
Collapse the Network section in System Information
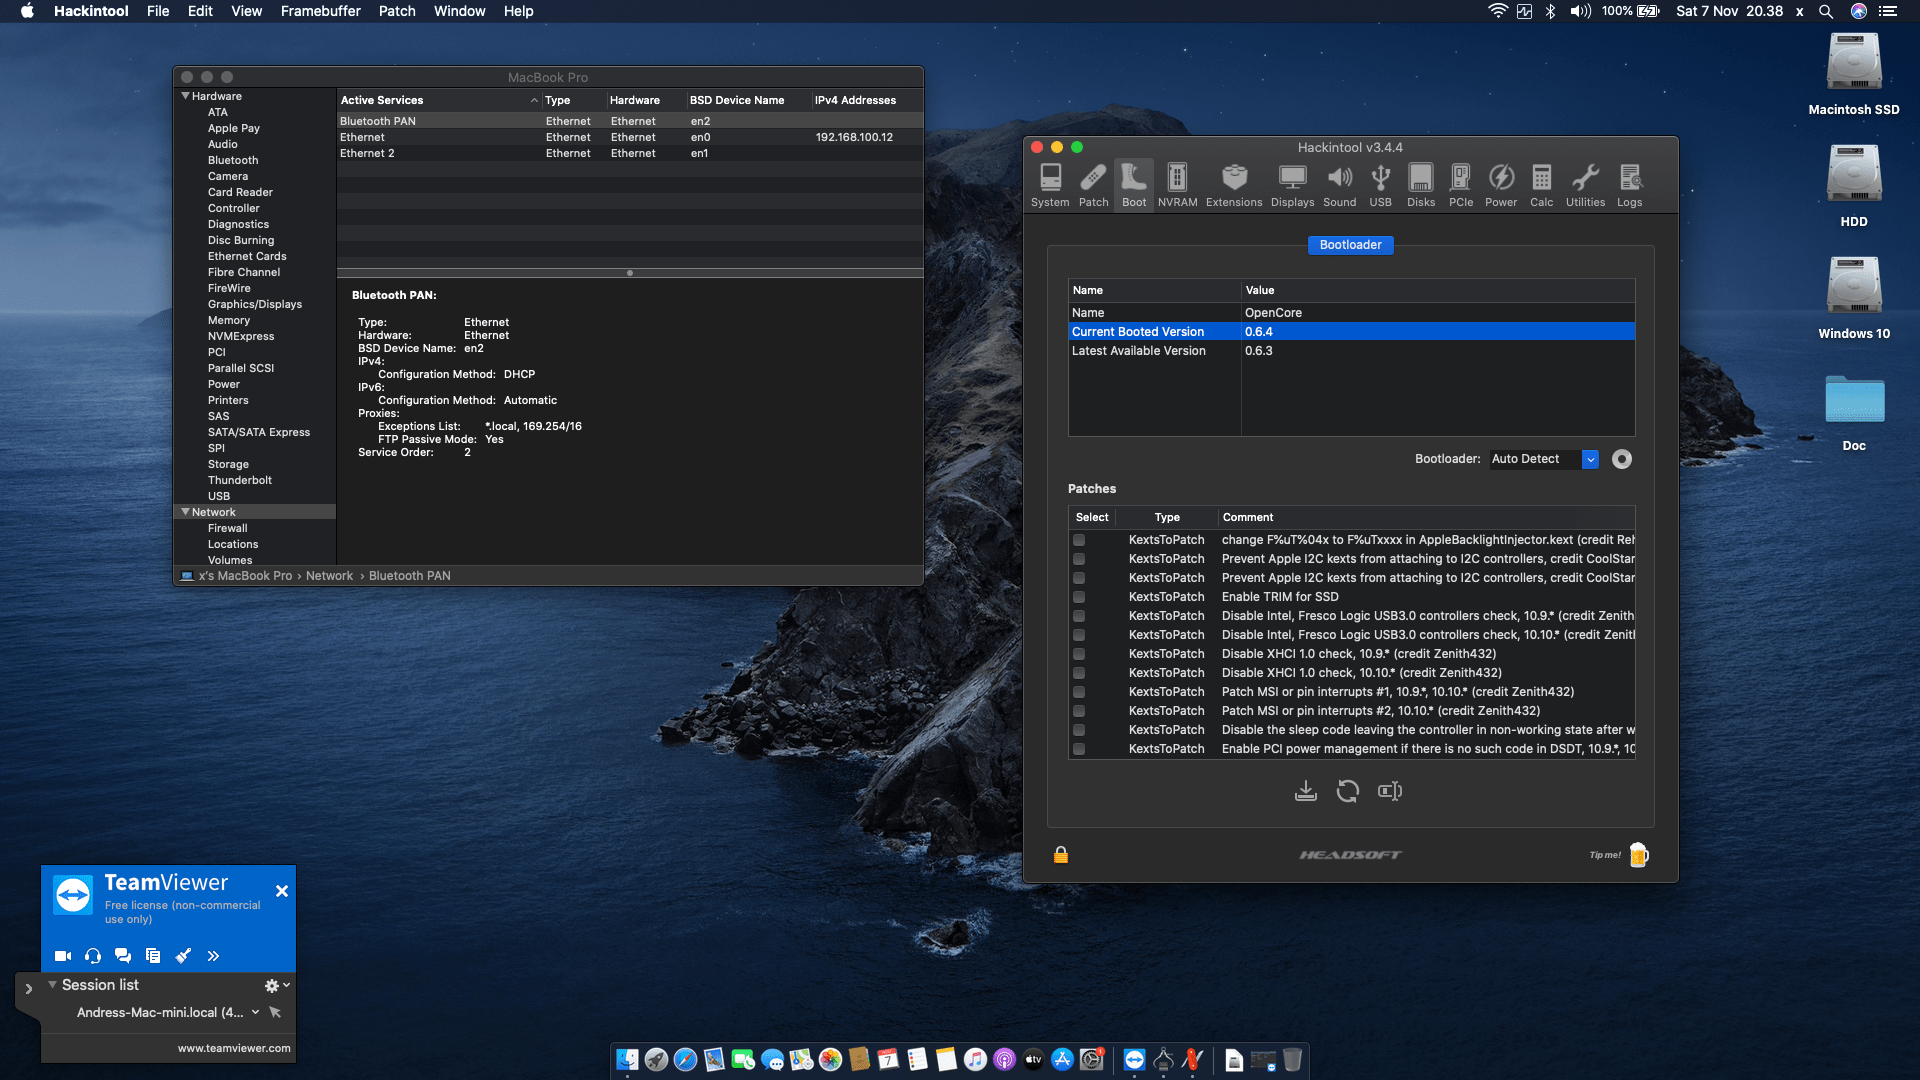186,511
